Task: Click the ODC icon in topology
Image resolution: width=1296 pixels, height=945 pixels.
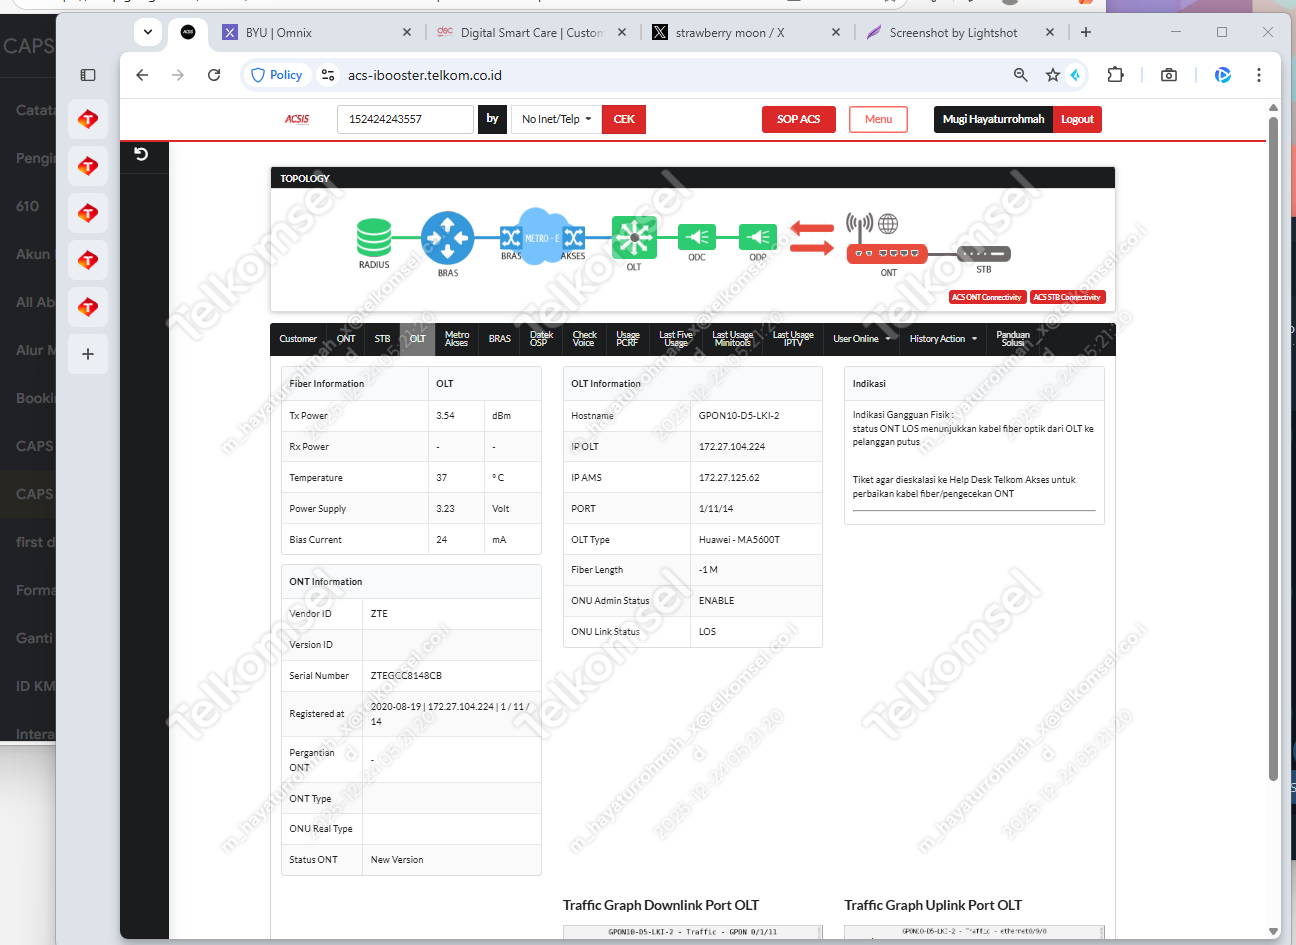Action: pyautogui.click(x=697, y=237)
